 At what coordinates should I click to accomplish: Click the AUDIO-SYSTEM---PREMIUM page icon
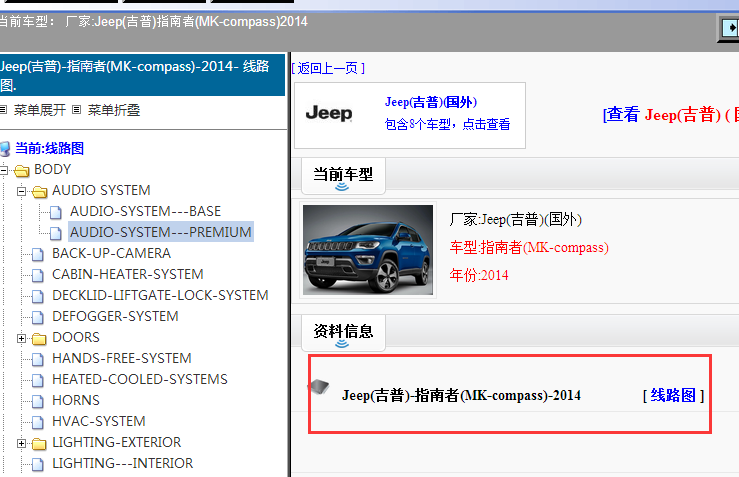[56, 233]
